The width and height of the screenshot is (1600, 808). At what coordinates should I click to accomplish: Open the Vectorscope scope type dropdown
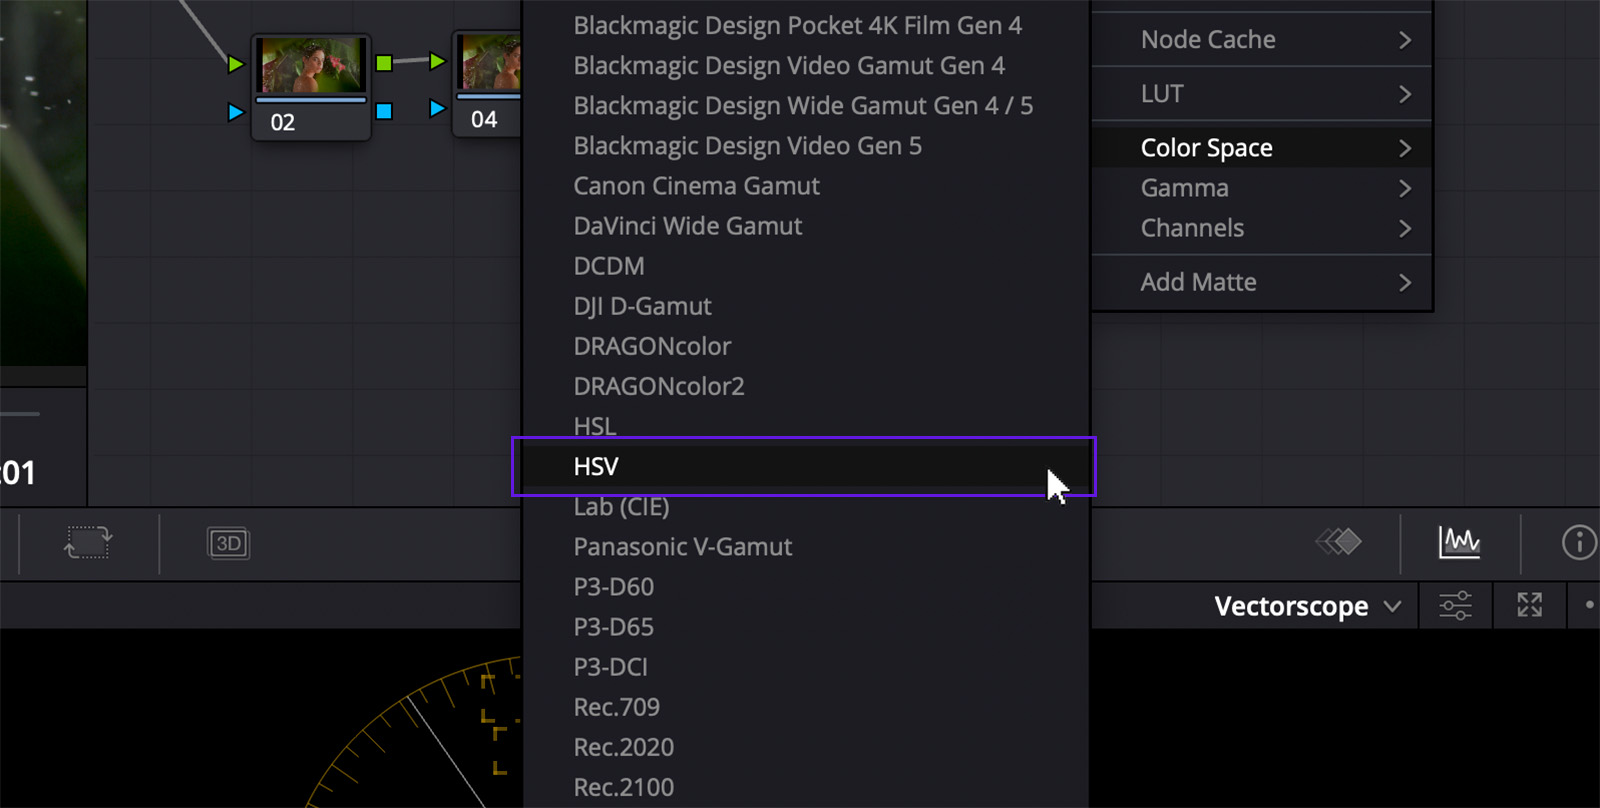(x=1307, y=606)
